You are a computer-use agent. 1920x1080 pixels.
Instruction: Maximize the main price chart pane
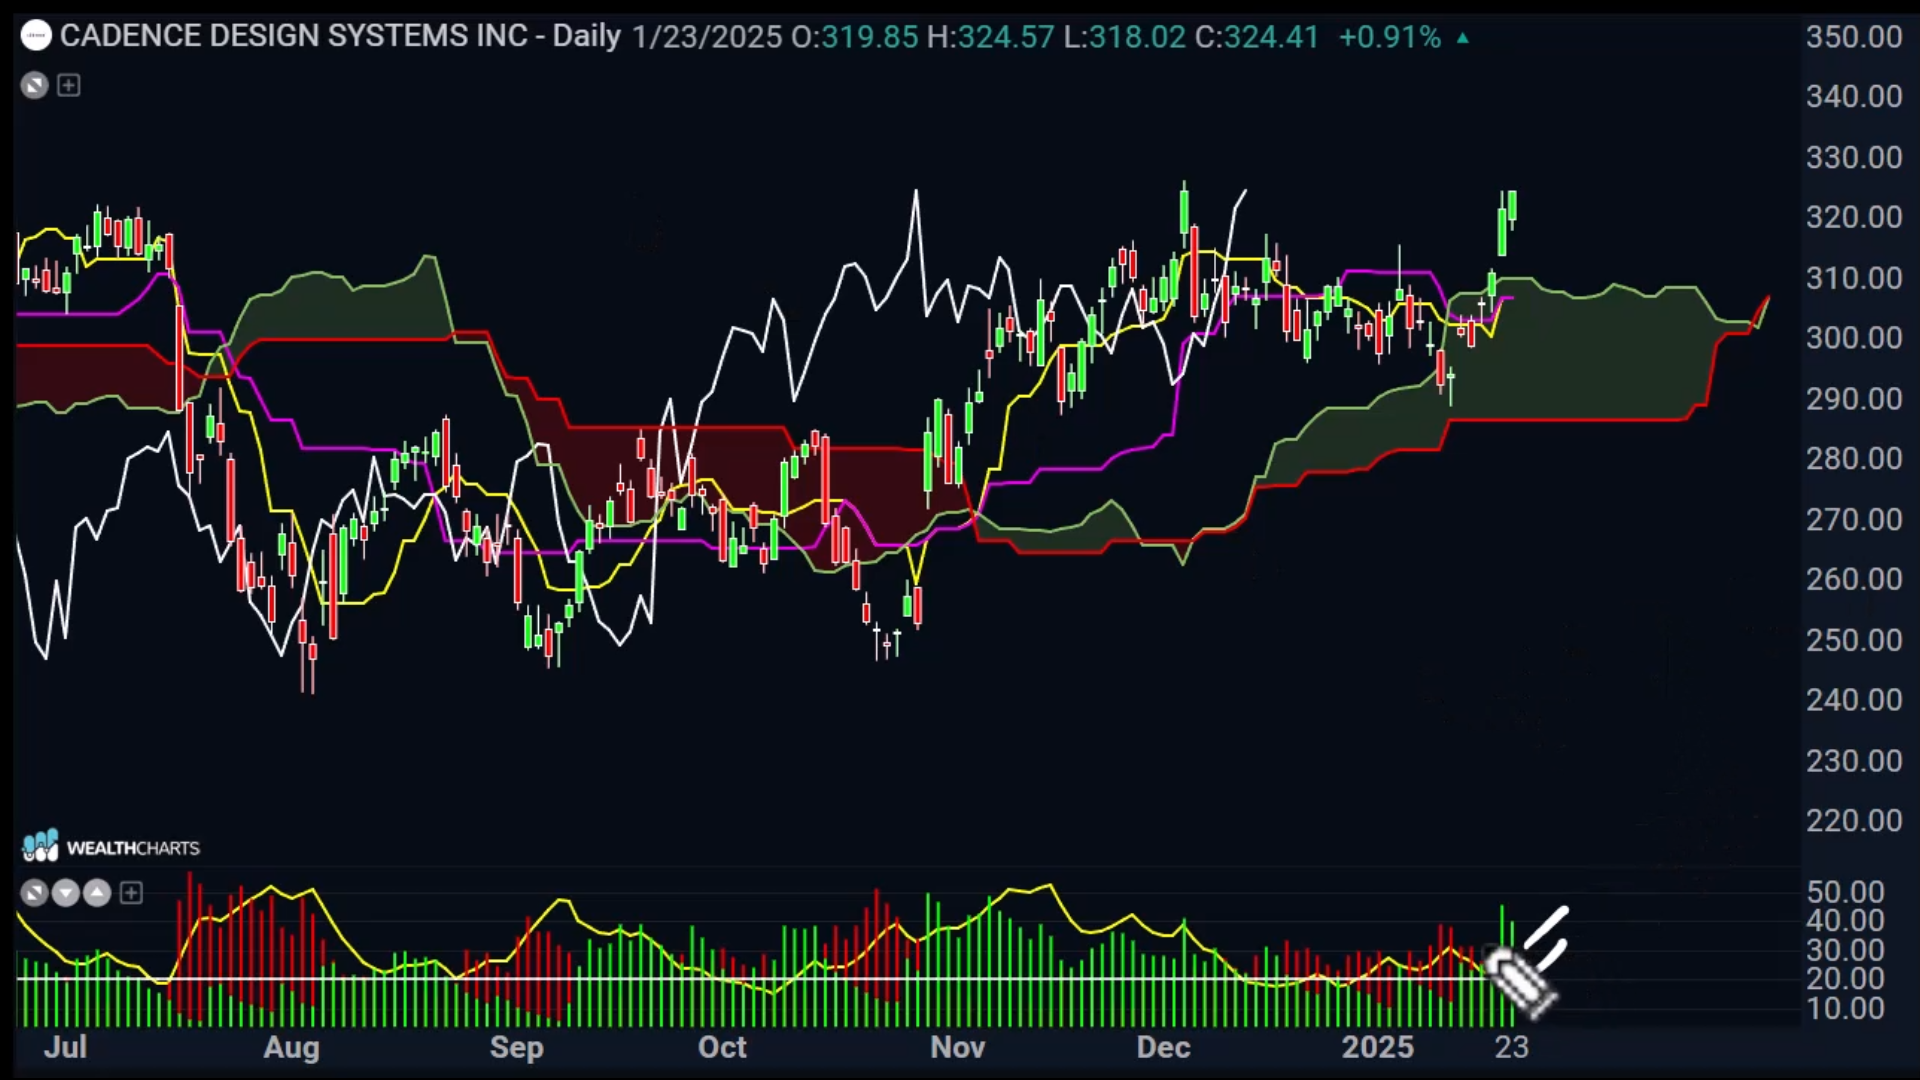[x=35, y=85]
